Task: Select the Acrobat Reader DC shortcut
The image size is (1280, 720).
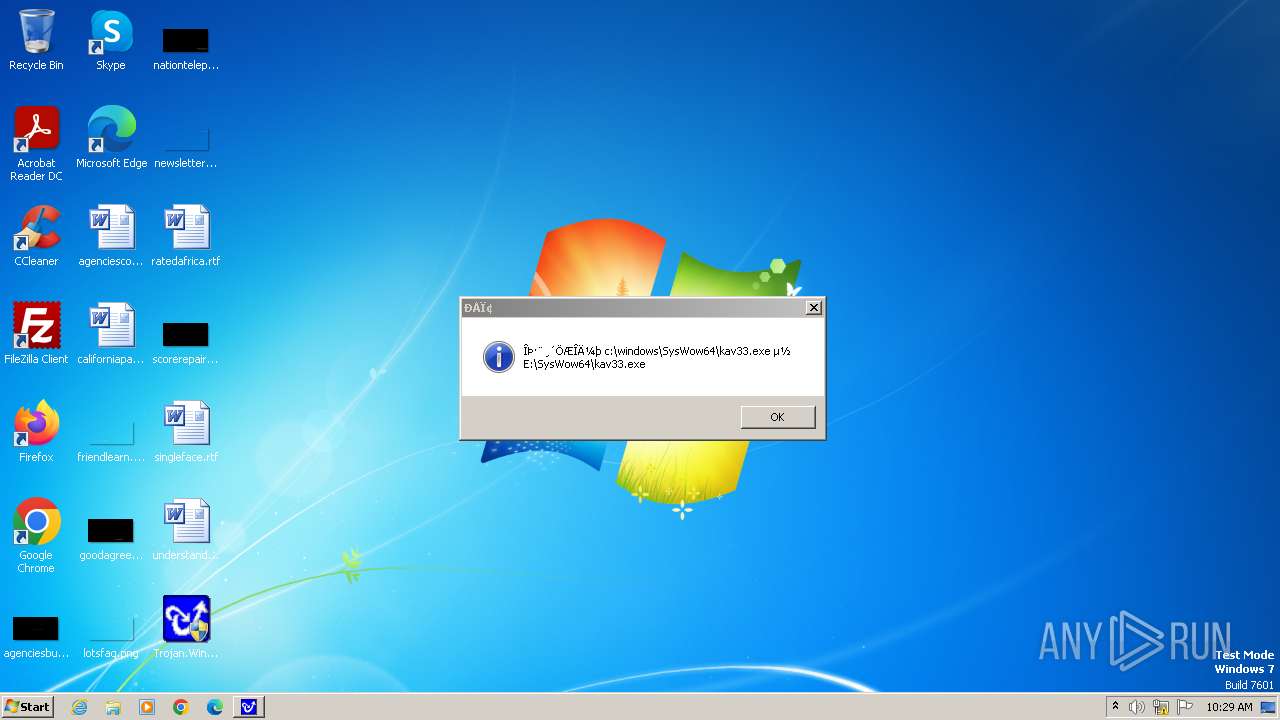Action: coord(36,144)
